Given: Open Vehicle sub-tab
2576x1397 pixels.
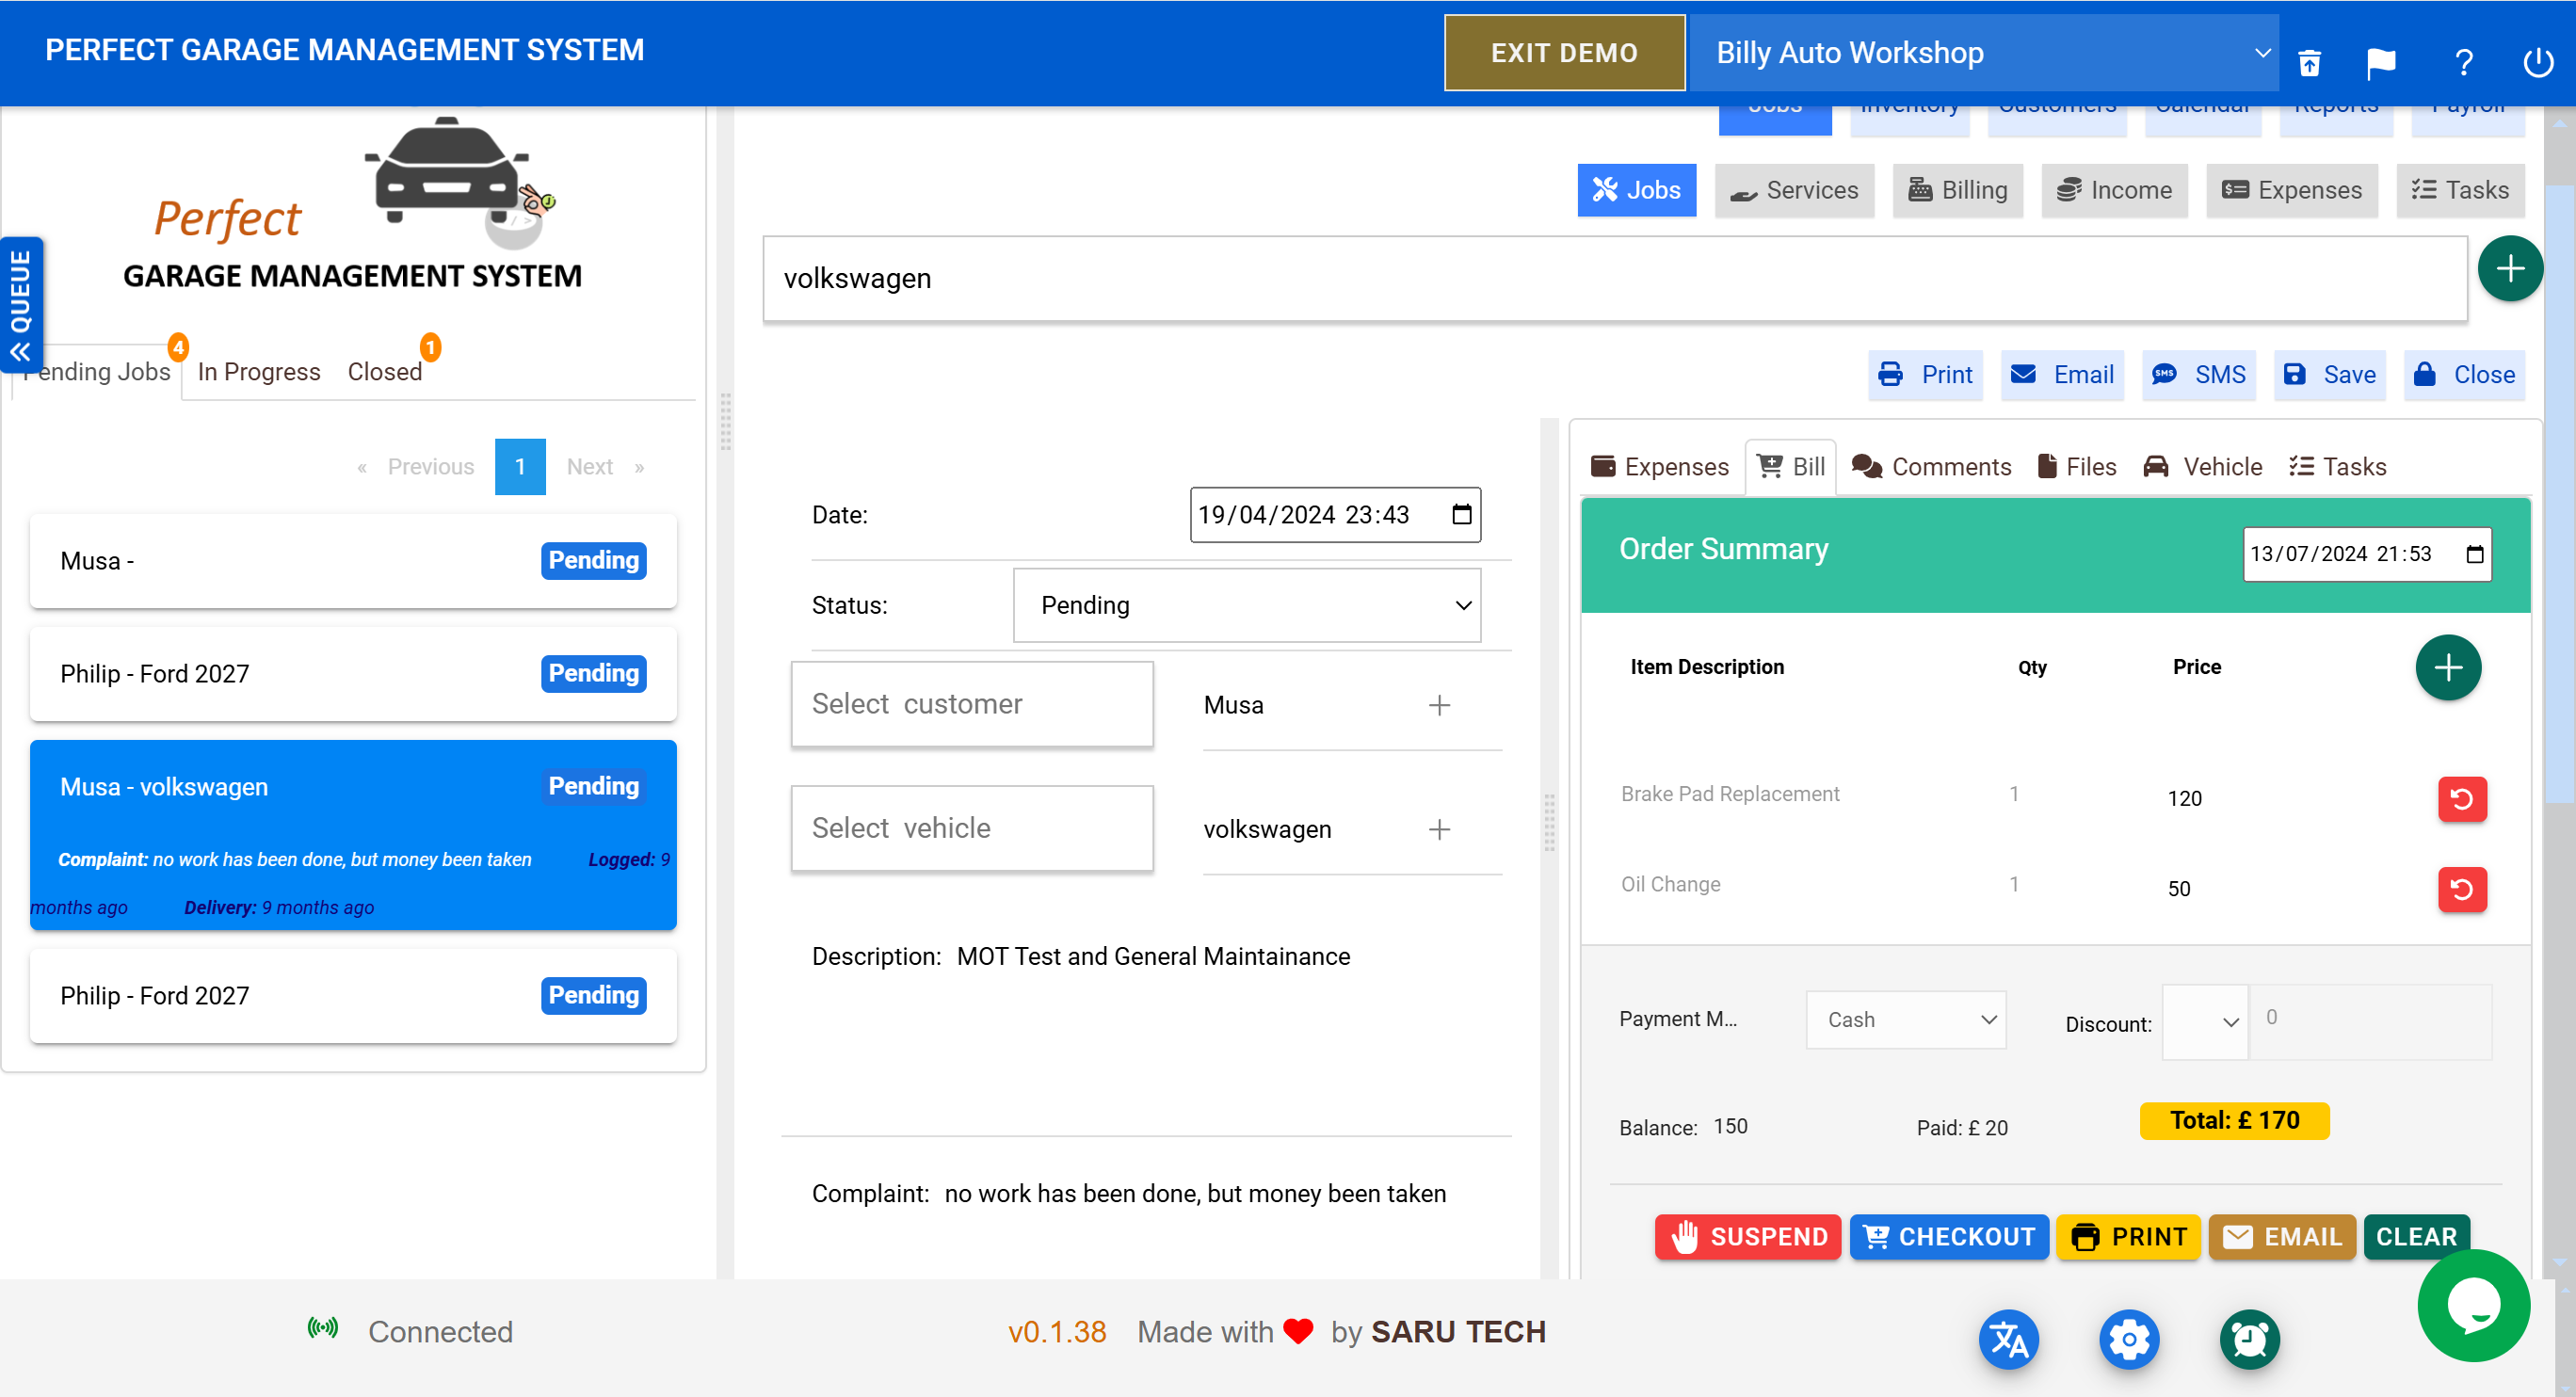Looking at the screenshot, I should (x=2202, y=467).
